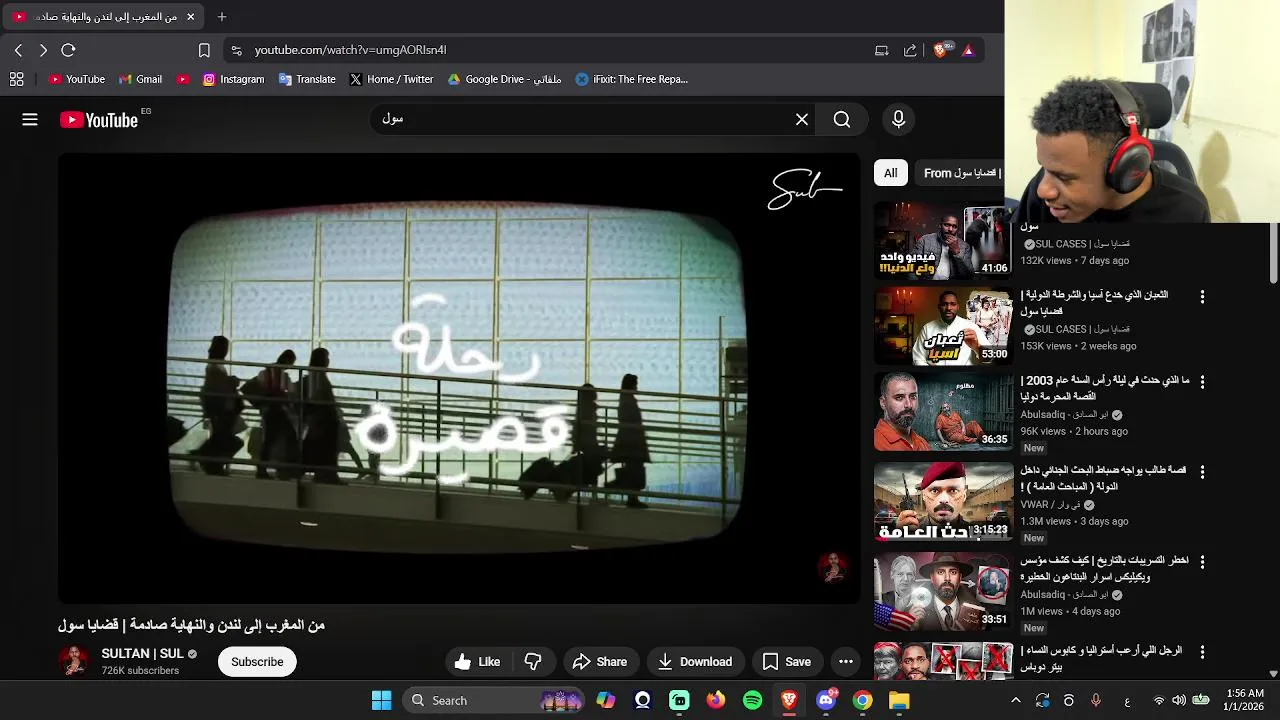Start voice search with the microphone
The image size is (1280, 720).
coord(898,120)
